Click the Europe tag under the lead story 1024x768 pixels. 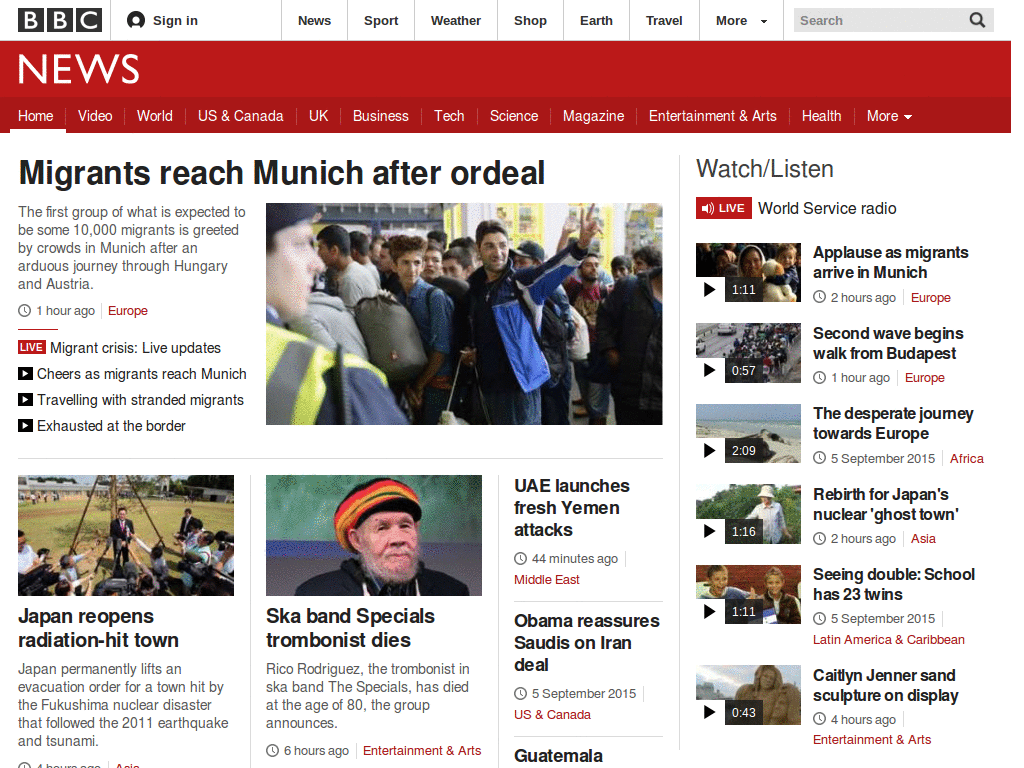point(128,311)
